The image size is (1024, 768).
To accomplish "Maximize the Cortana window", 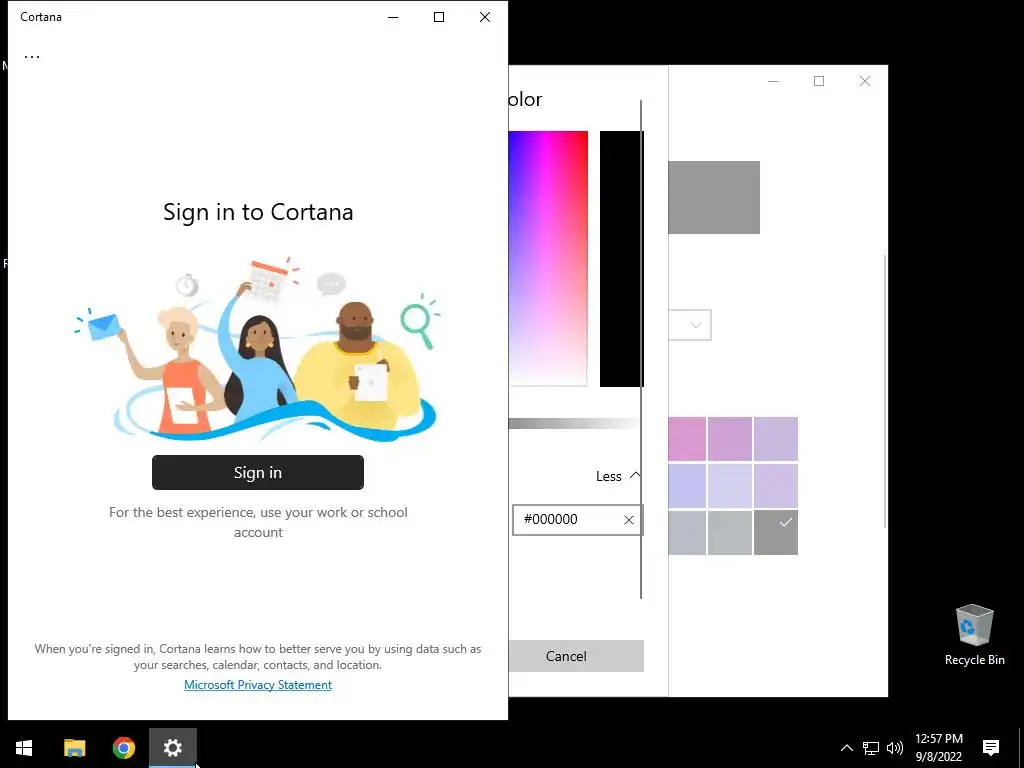I will 439,17.
